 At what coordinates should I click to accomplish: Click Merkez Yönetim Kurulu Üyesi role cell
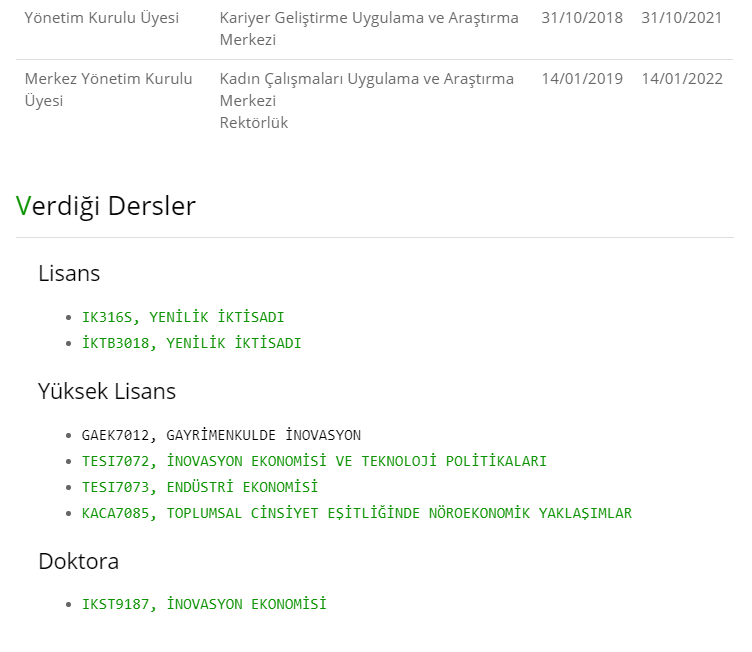pos(108,90)
